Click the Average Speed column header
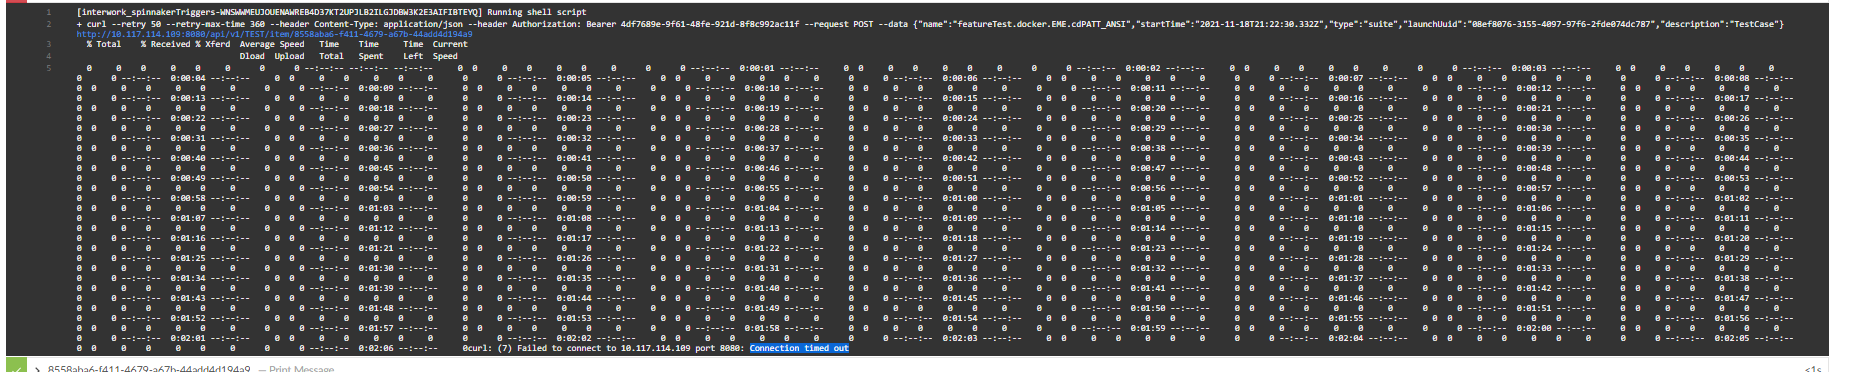 coord(272,44)
